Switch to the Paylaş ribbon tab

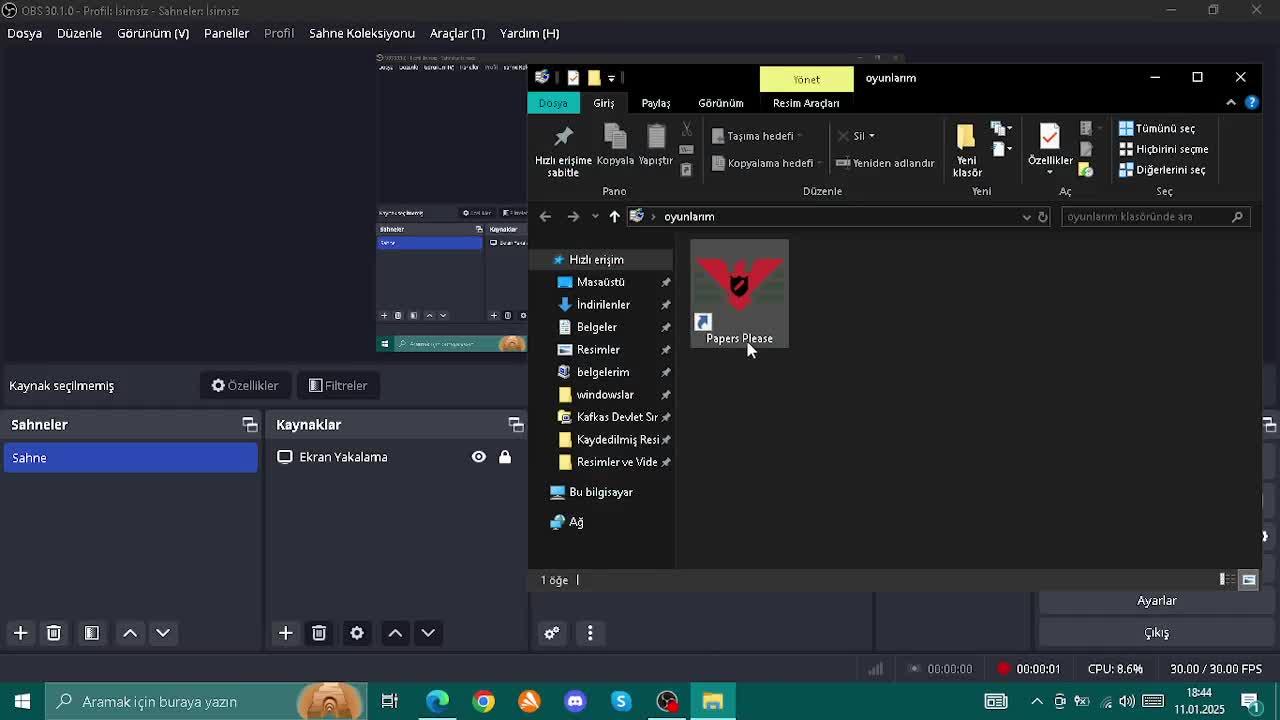point(654,103)
